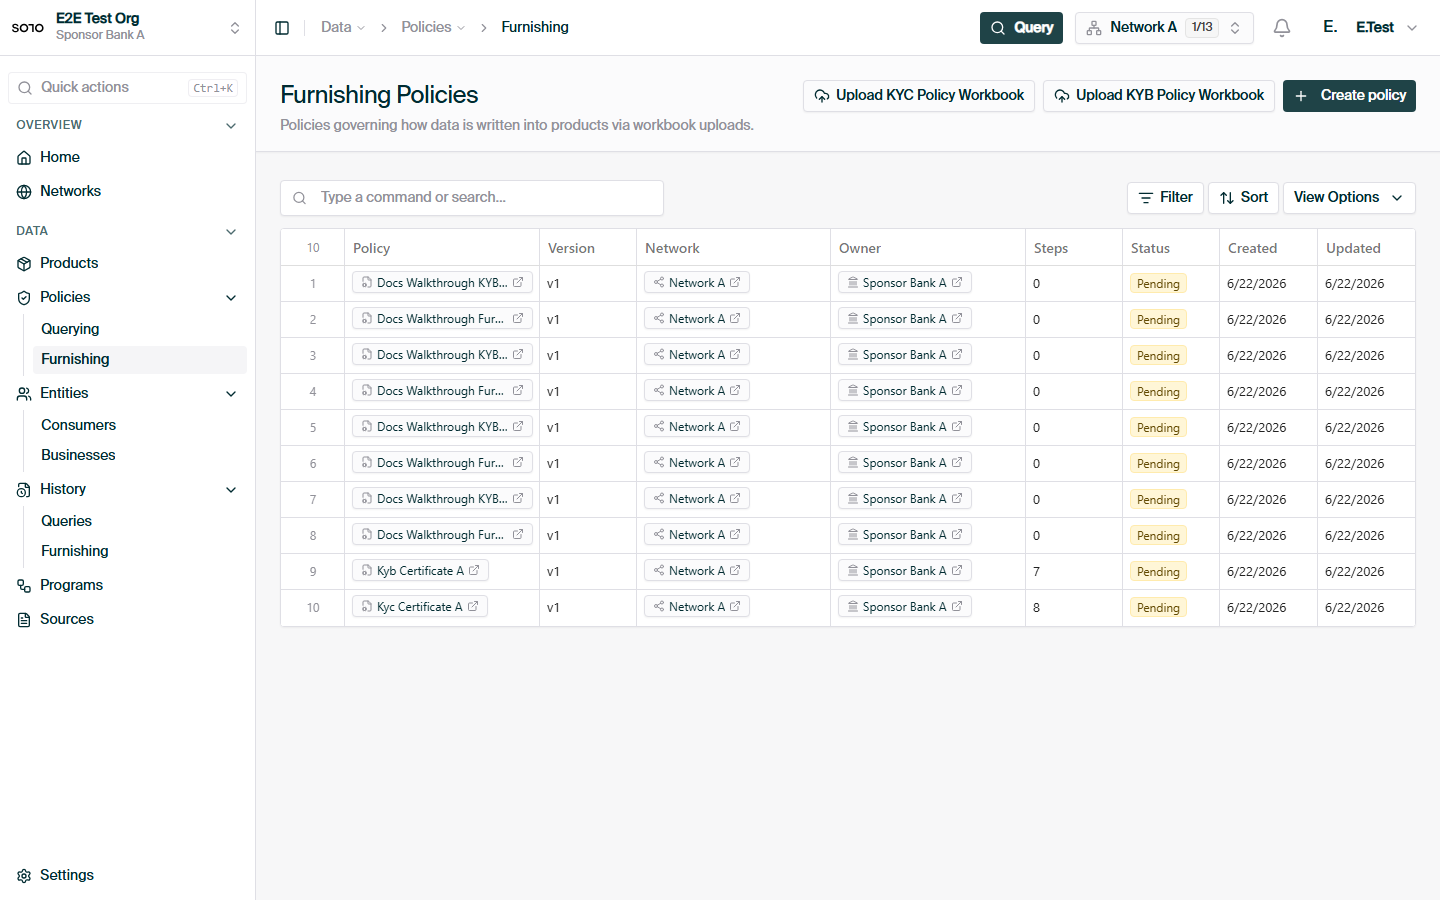Open Consumers under Entities
Image resolution: width=1440 pixels, height=900 pixels.
pos(139,425)
